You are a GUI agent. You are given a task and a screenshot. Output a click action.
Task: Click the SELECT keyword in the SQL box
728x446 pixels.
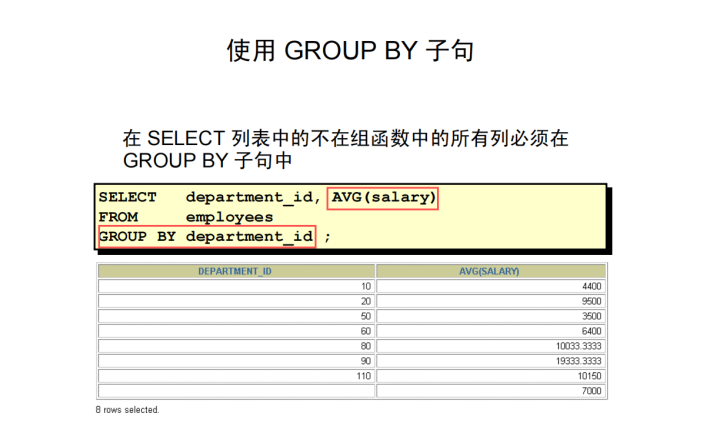(x=127, y=197)
